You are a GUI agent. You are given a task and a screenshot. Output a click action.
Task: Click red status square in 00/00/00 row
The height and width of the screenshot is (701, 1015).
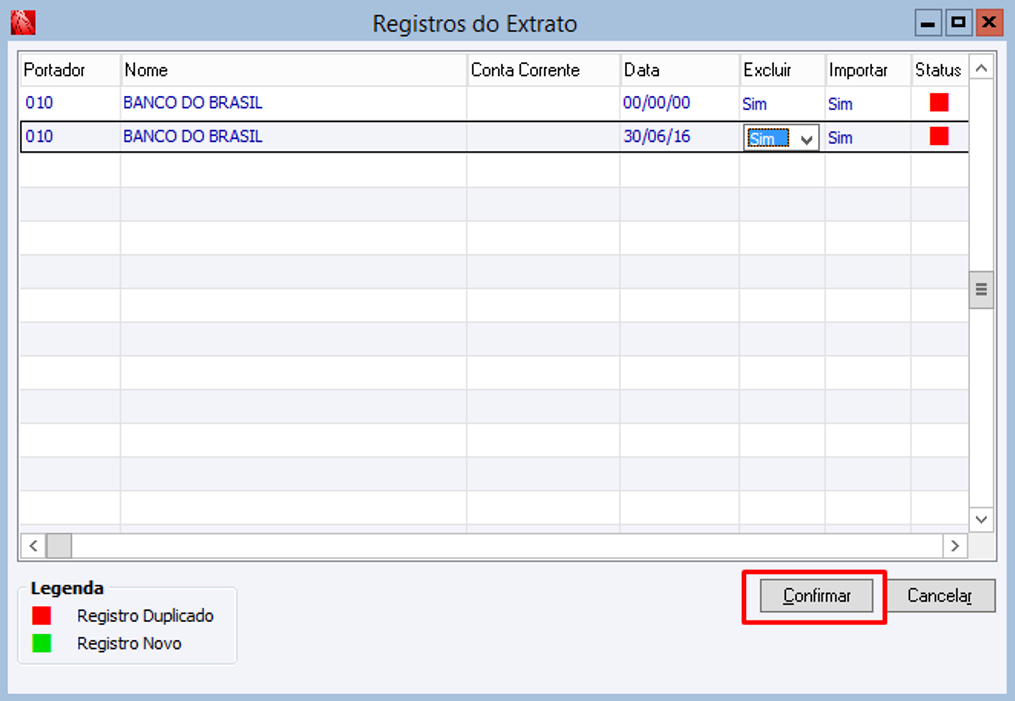(x=939, y=102)
